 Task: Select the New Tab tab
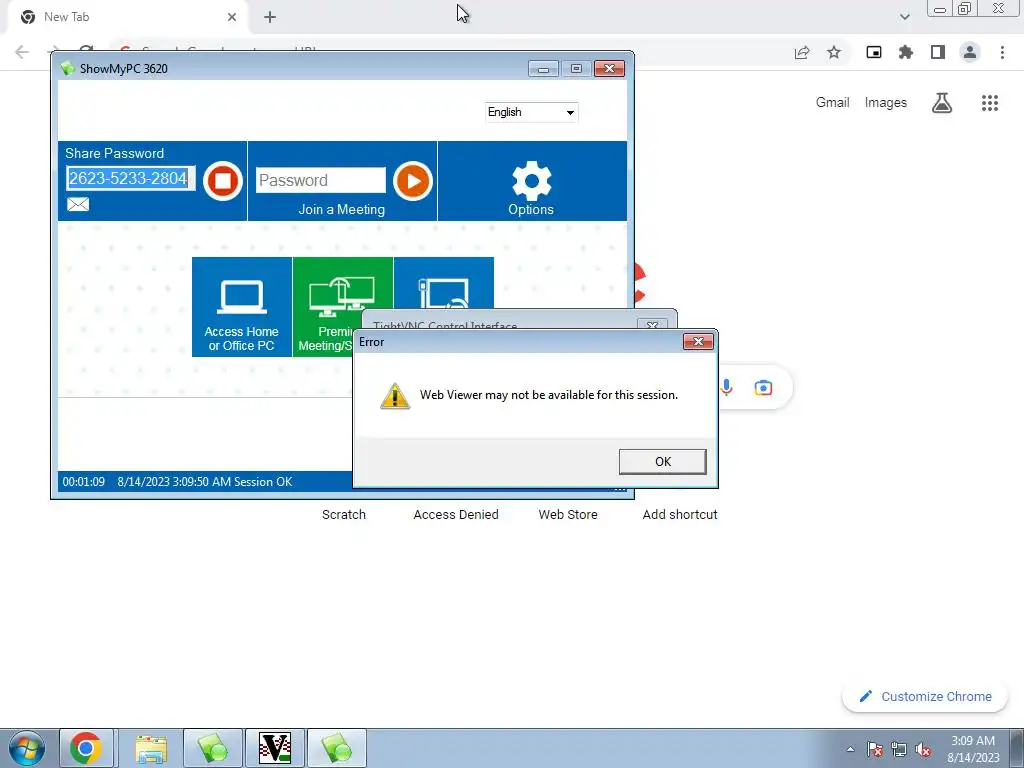point(127,17)
